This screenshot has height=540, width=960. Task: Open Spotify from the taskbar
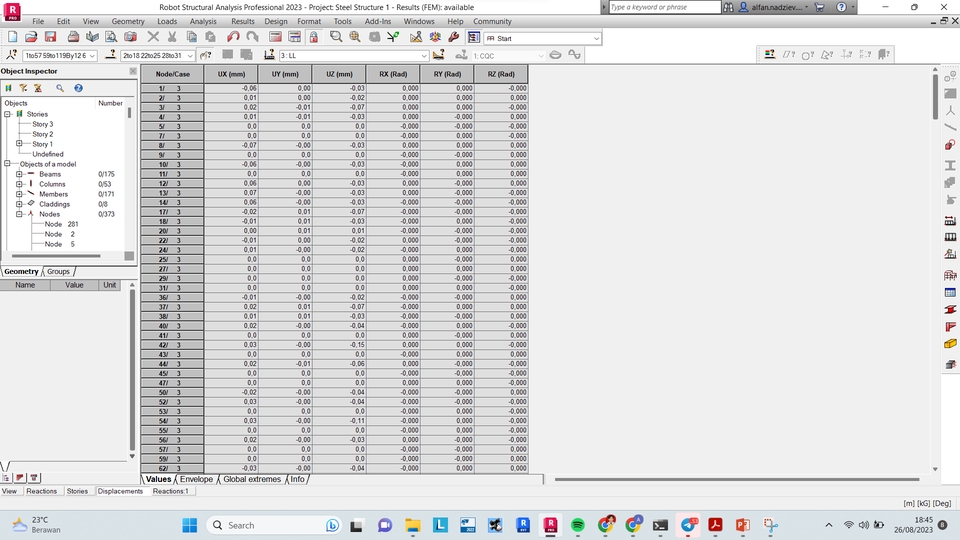tap(577, 525)
